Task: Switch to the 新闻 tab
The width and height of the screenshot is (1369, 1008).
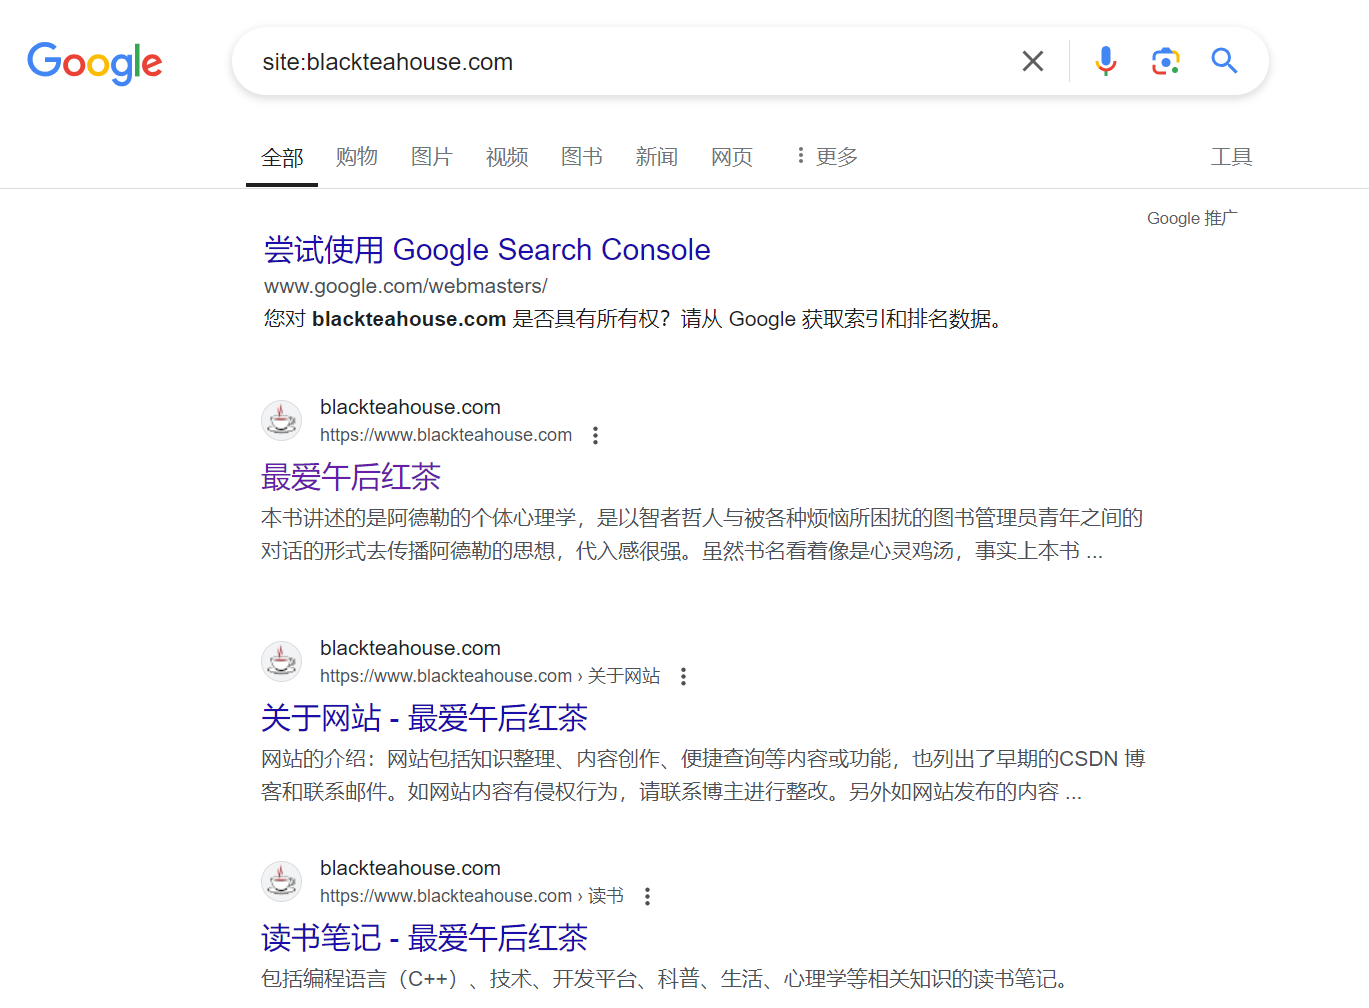Action: (x=657, y=156)
